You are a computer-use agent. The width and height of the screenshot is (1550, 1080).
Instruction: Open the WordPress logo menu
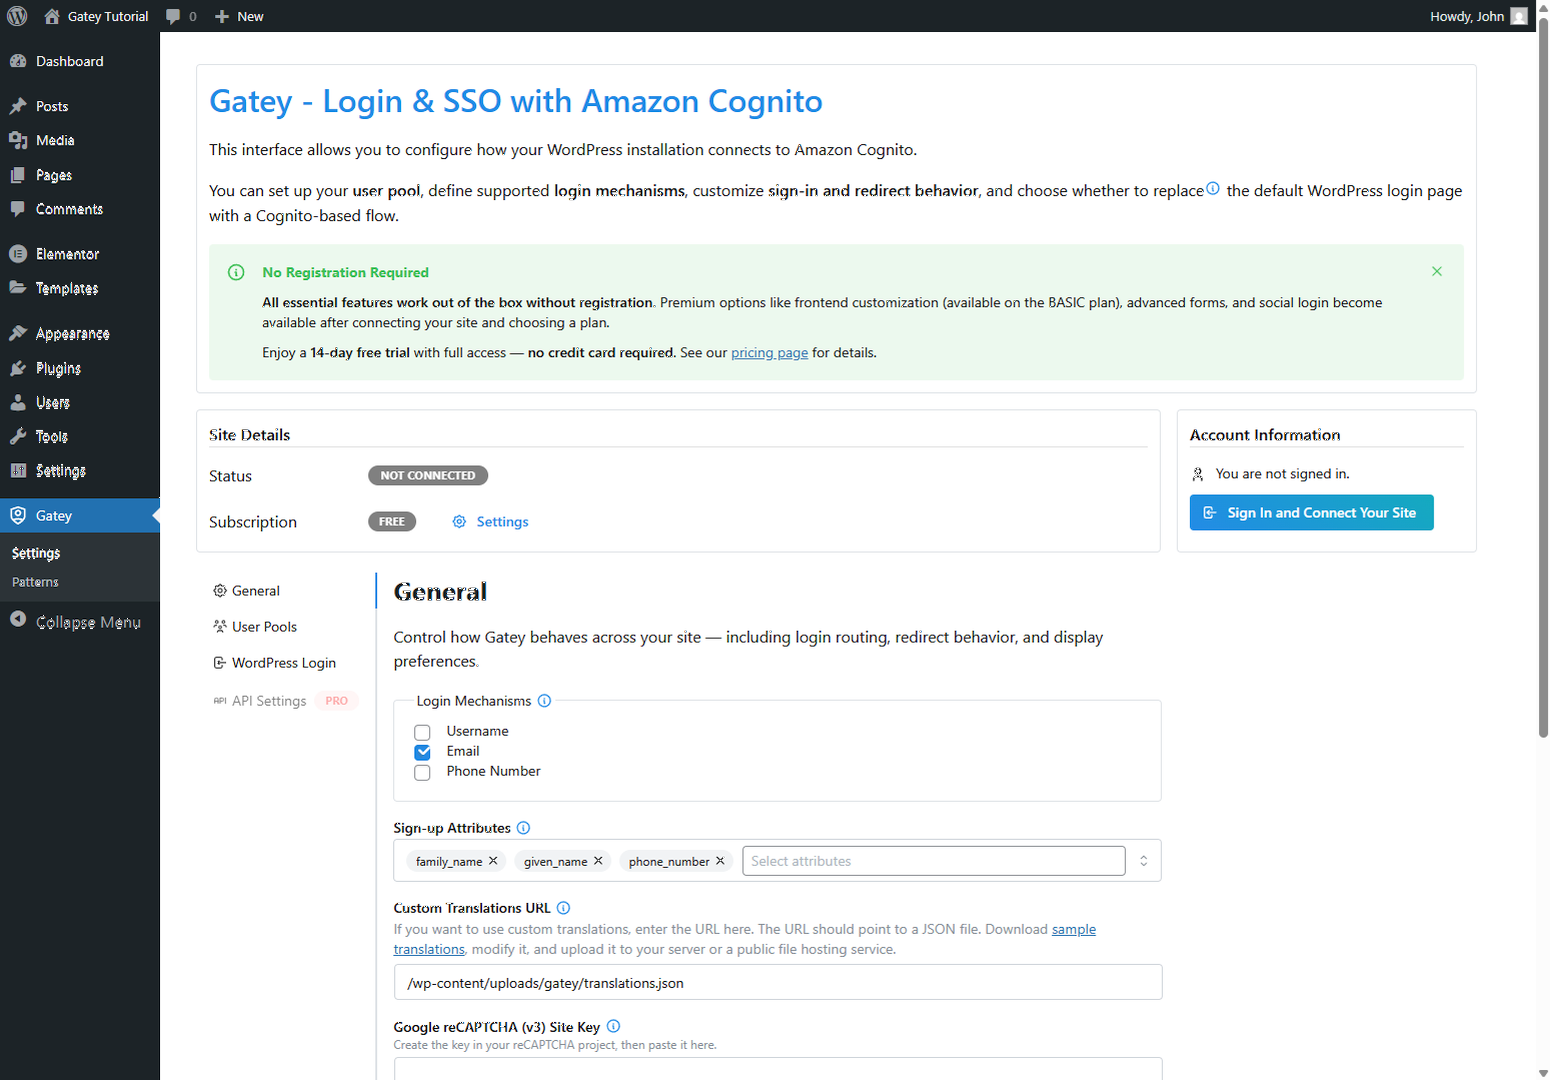point(17,16)
